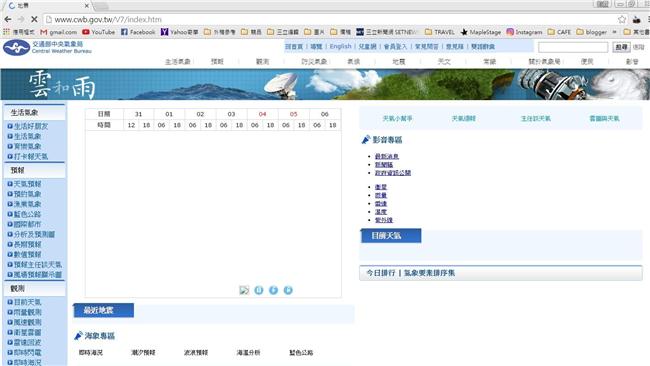Open the Chrome menu icon

click(x=648, y=19)
